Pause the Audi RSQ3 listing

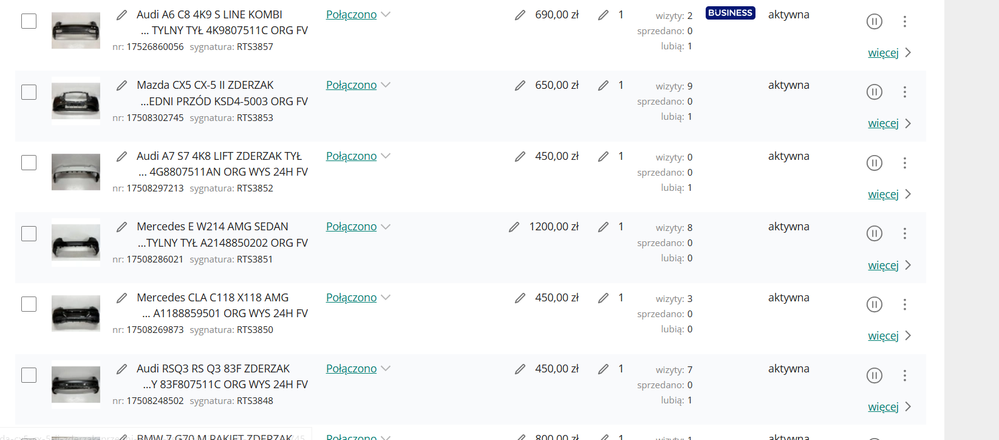point(874,375)
